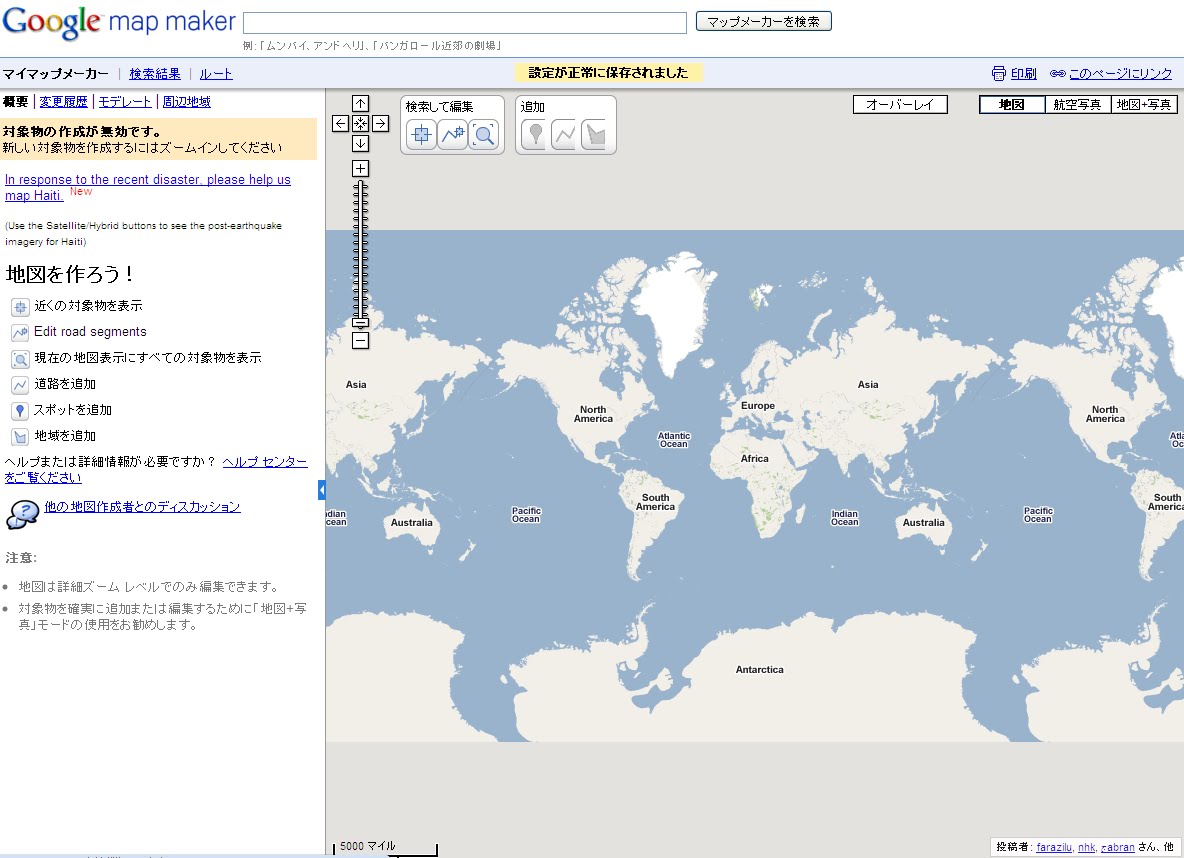Click 道路を追加 text
The width and height of the screenshot is (1184, 858).
coord(65,384)
